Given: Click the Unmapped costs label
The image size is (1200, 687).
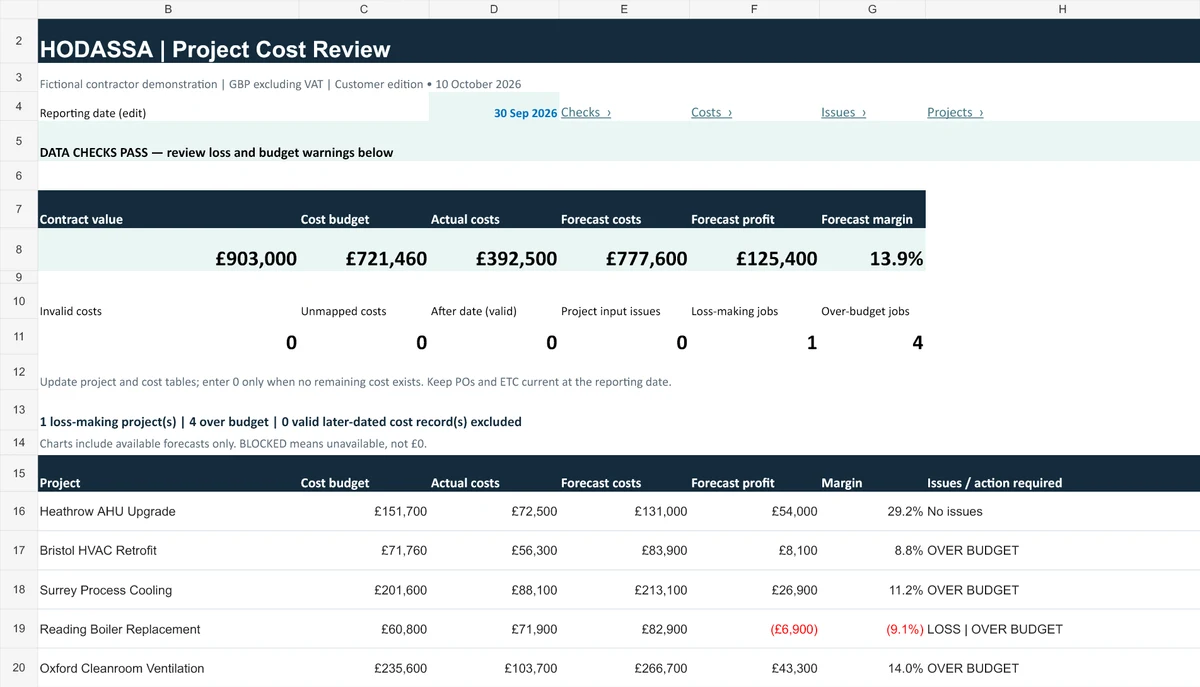Looking at the screenshot, I should tap(343, 311).
